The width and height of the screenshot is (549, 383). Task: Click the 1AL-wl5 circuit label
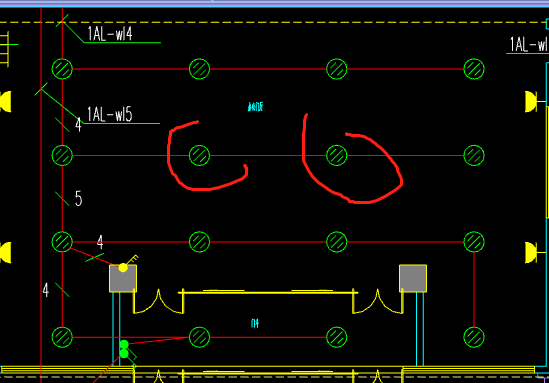click(x=110, y=114)
